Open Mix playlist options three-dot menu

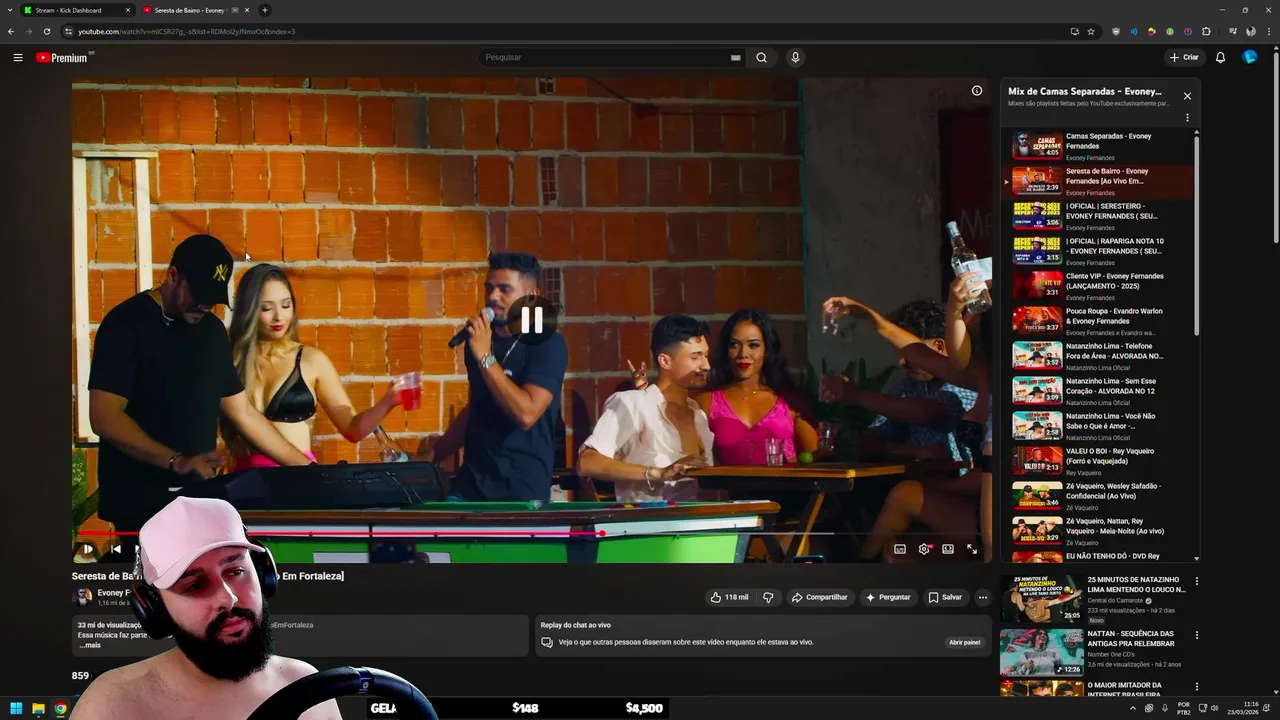[1187, 118]
